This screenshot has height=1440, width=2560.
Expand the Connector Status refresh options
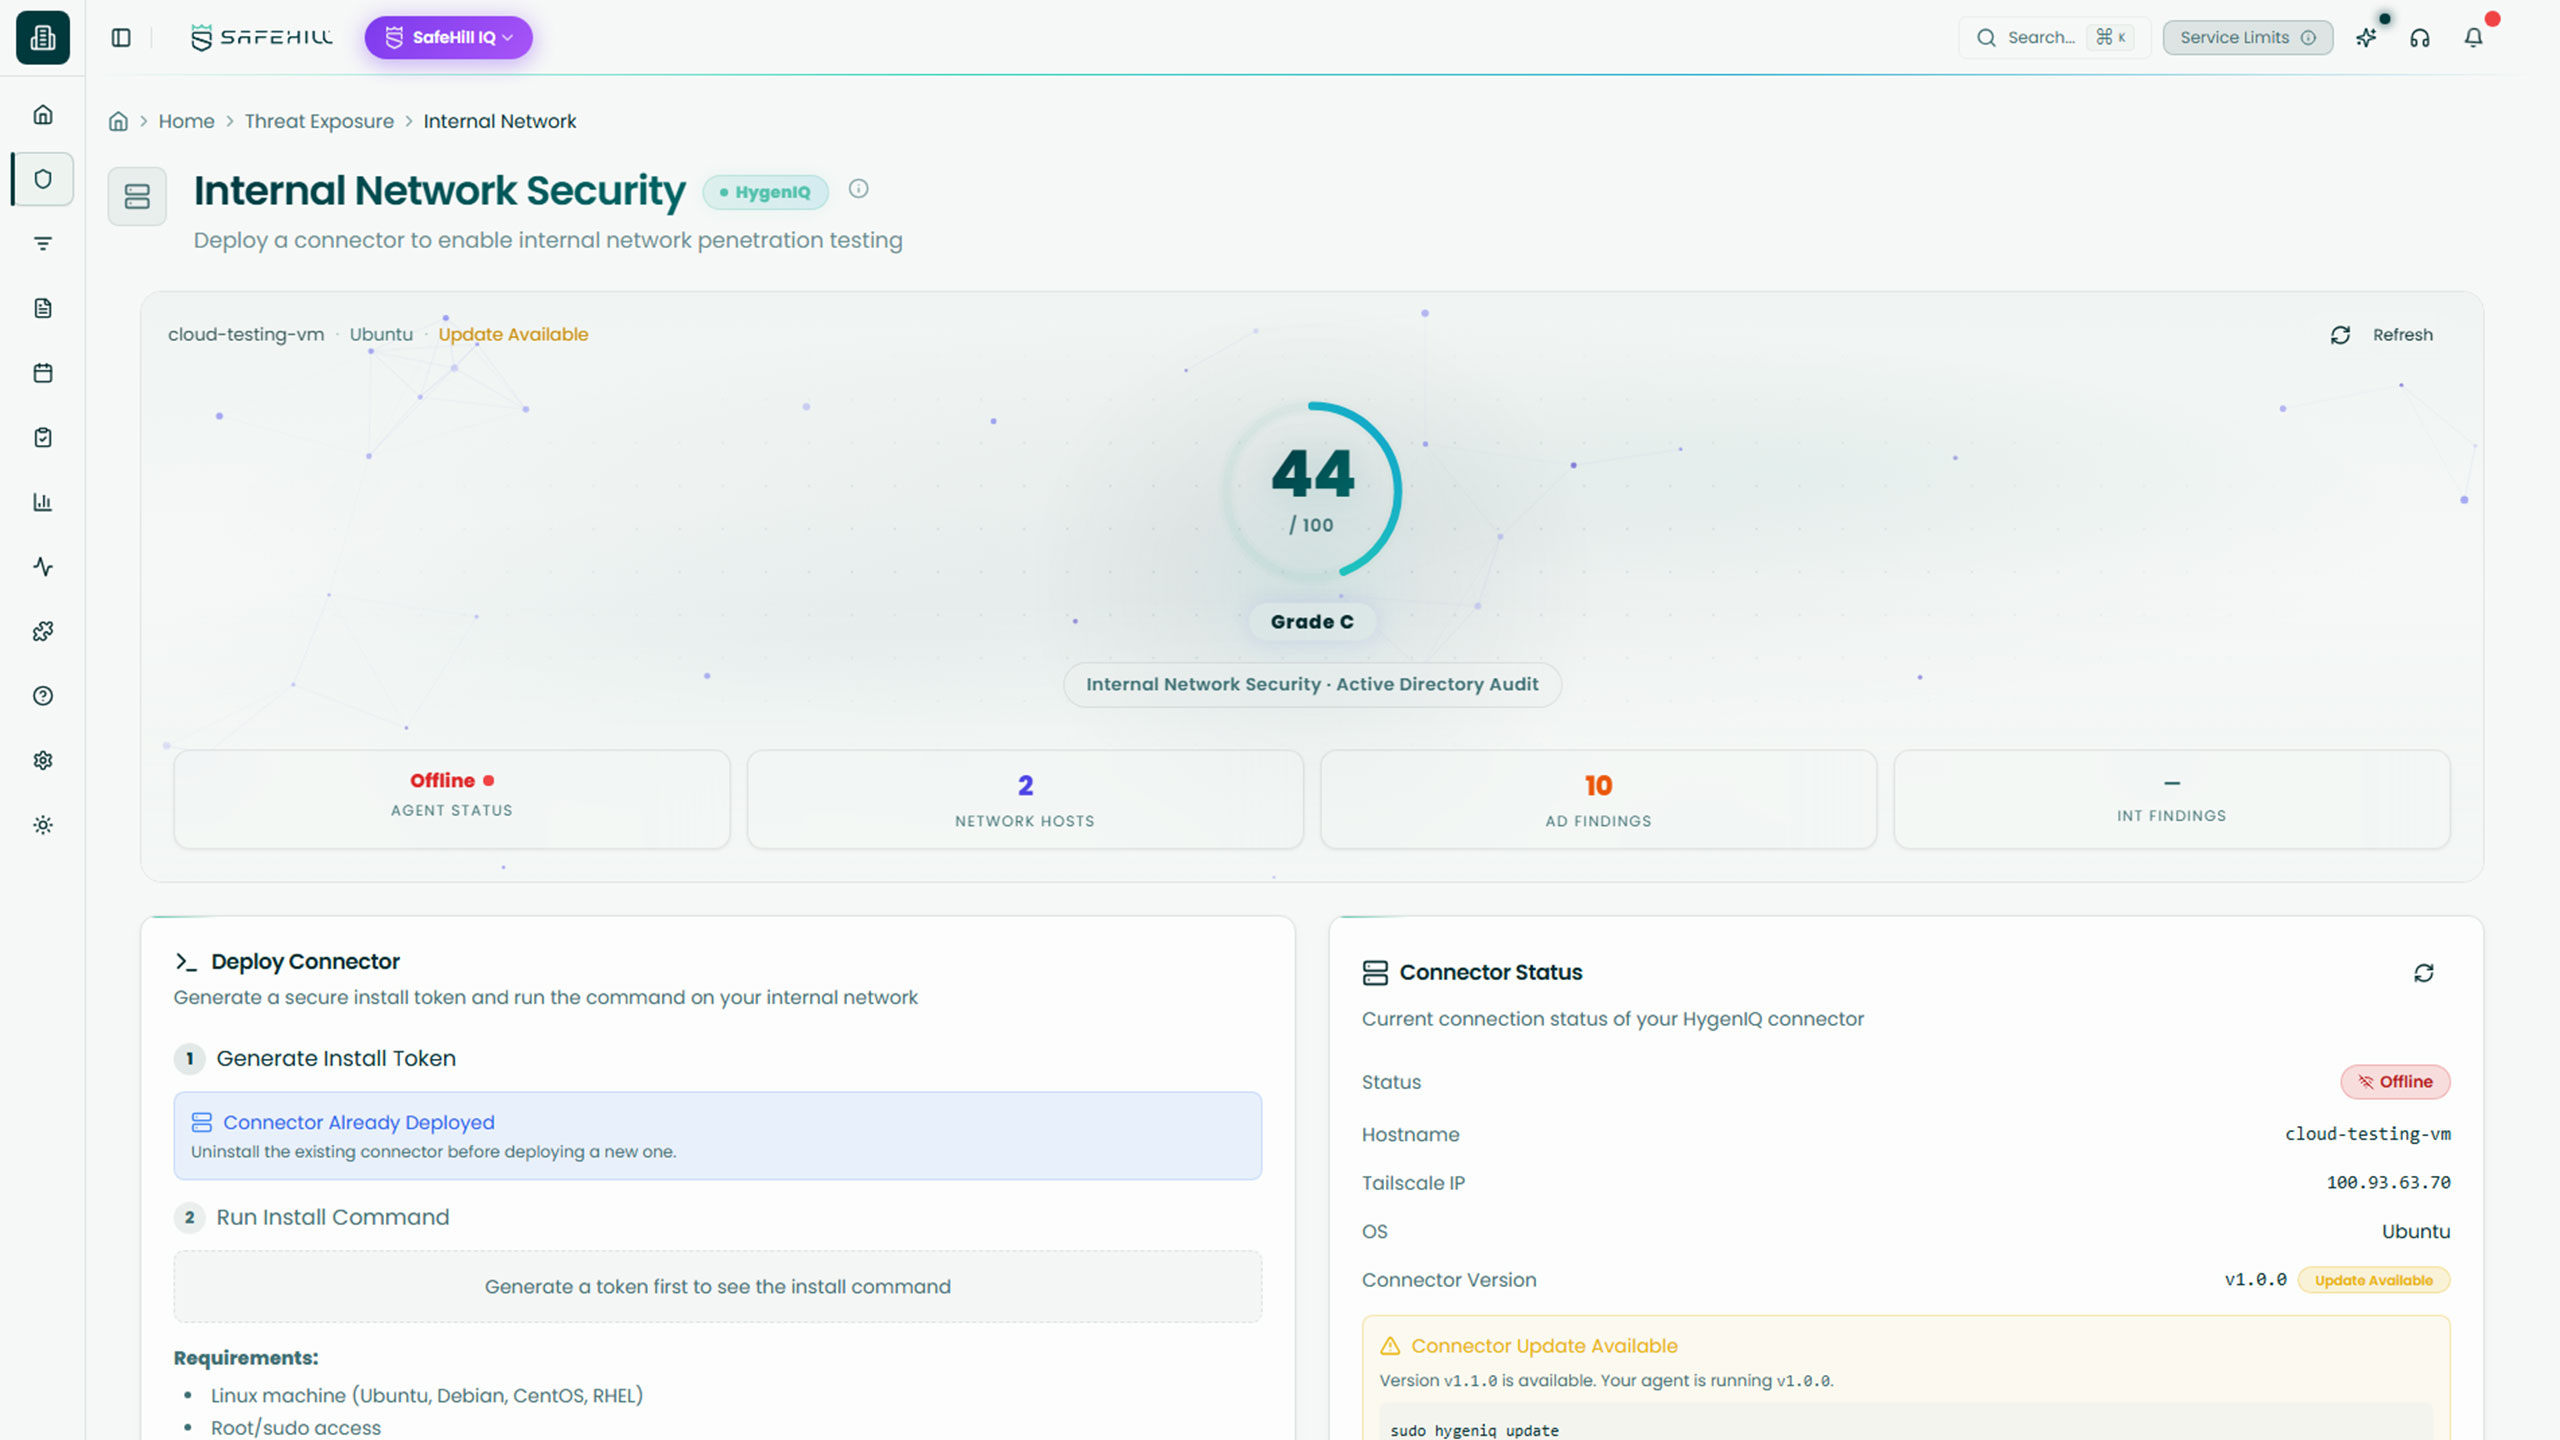pyautogui.click(x=2423, y=972)
